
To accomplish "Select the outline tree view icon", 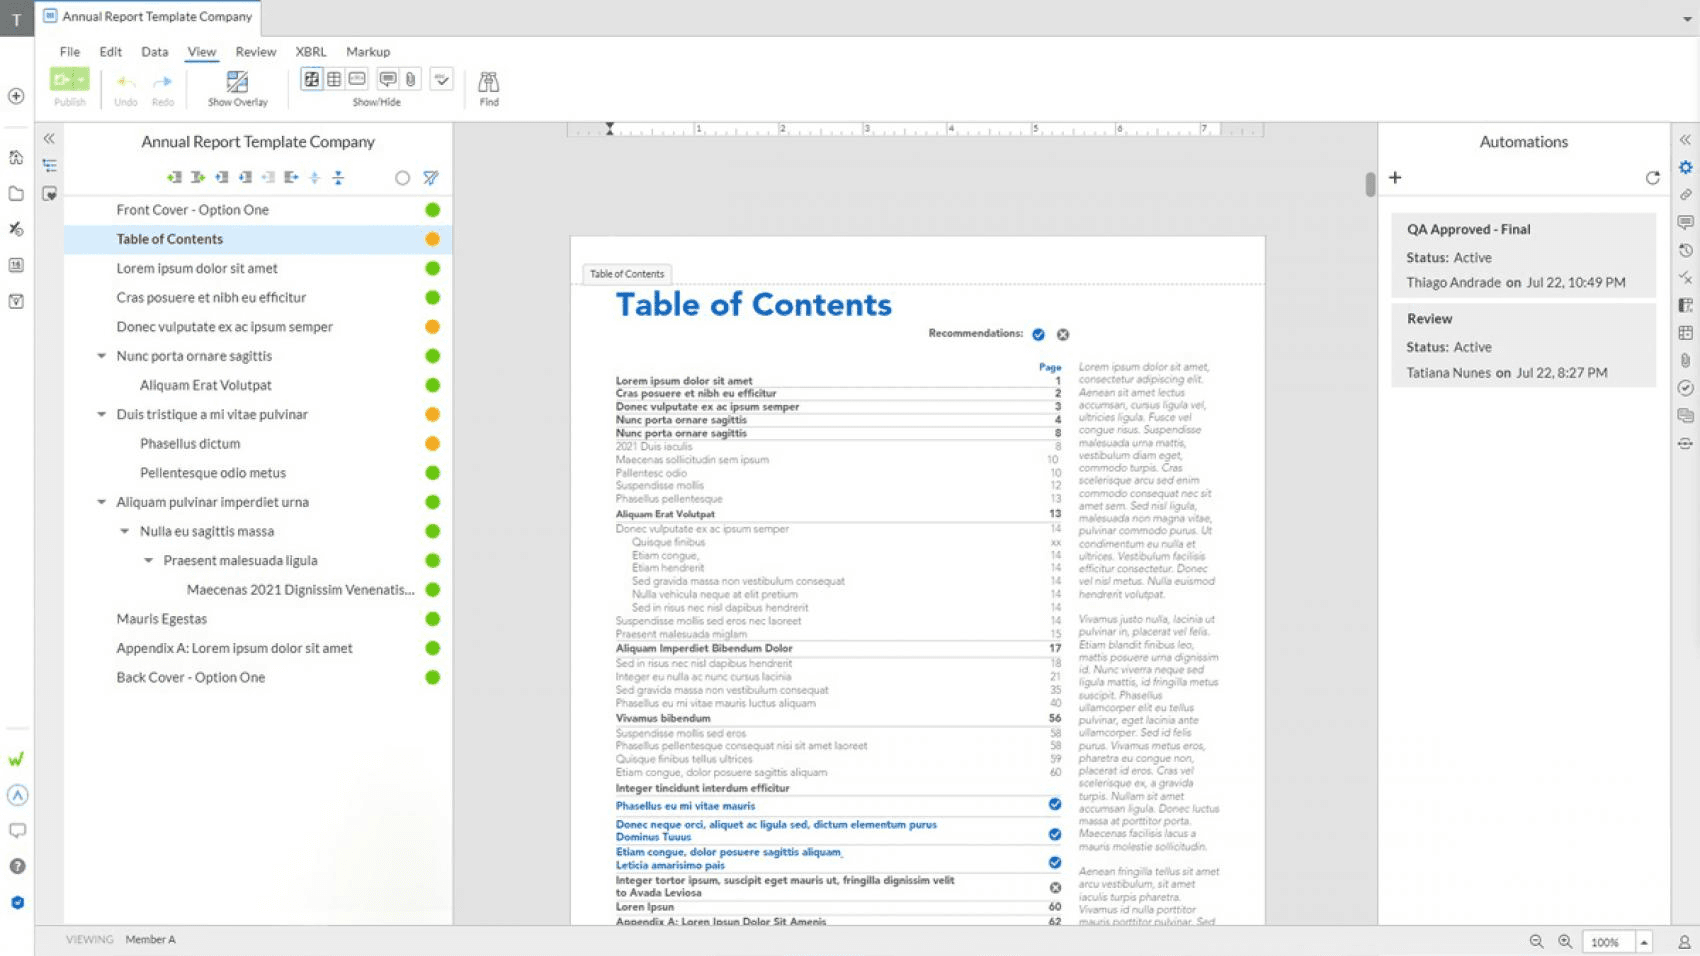I will coord(49,166).
